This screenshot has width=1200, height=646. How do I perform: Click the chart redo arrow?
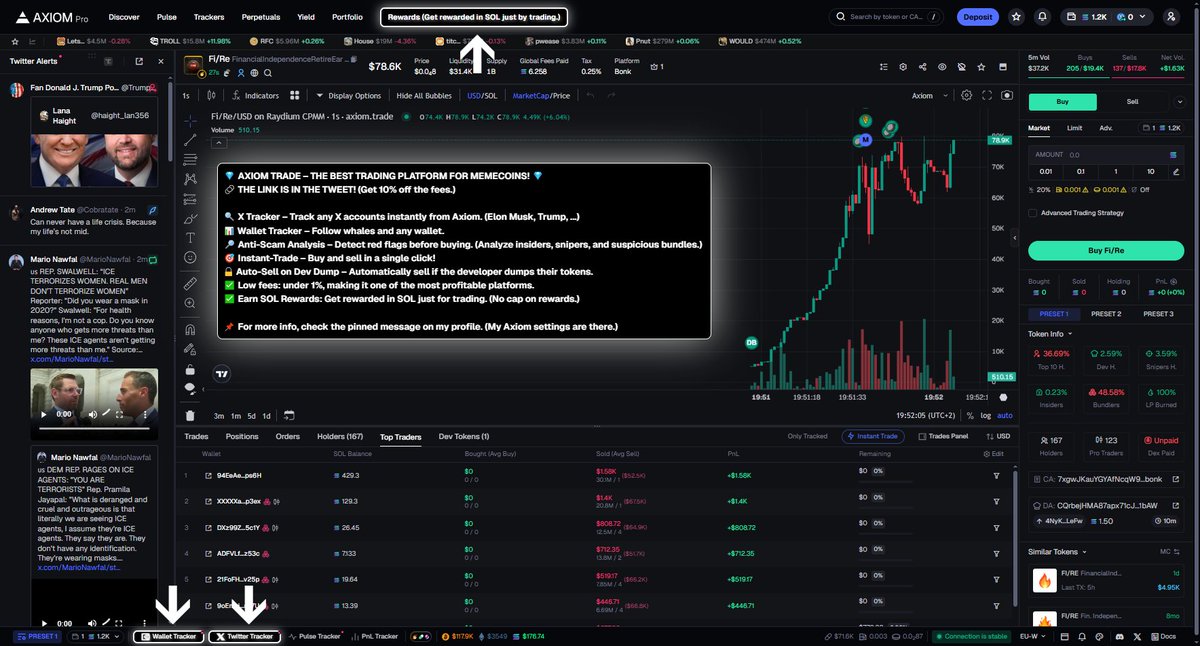click(611, 96)
